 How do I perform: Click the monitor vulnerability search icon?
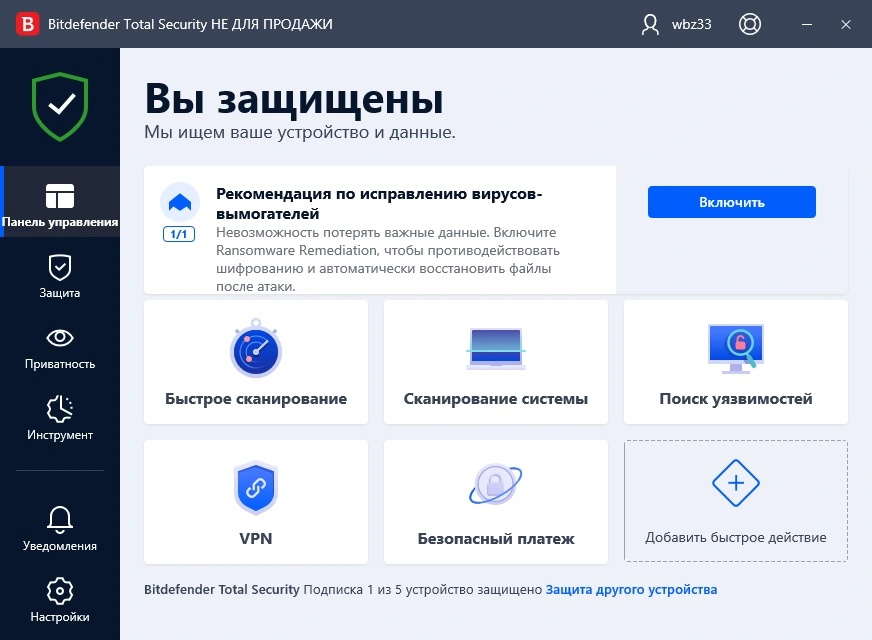pos(736,349)
